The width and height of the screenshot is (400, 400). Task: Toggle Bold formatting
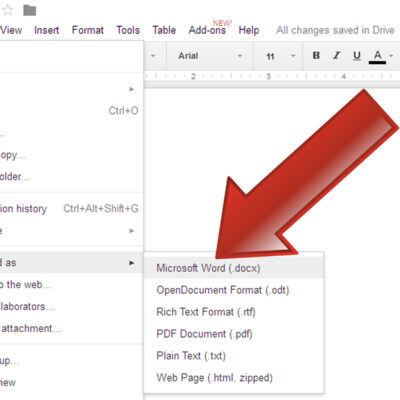click(x=316, y=55)
